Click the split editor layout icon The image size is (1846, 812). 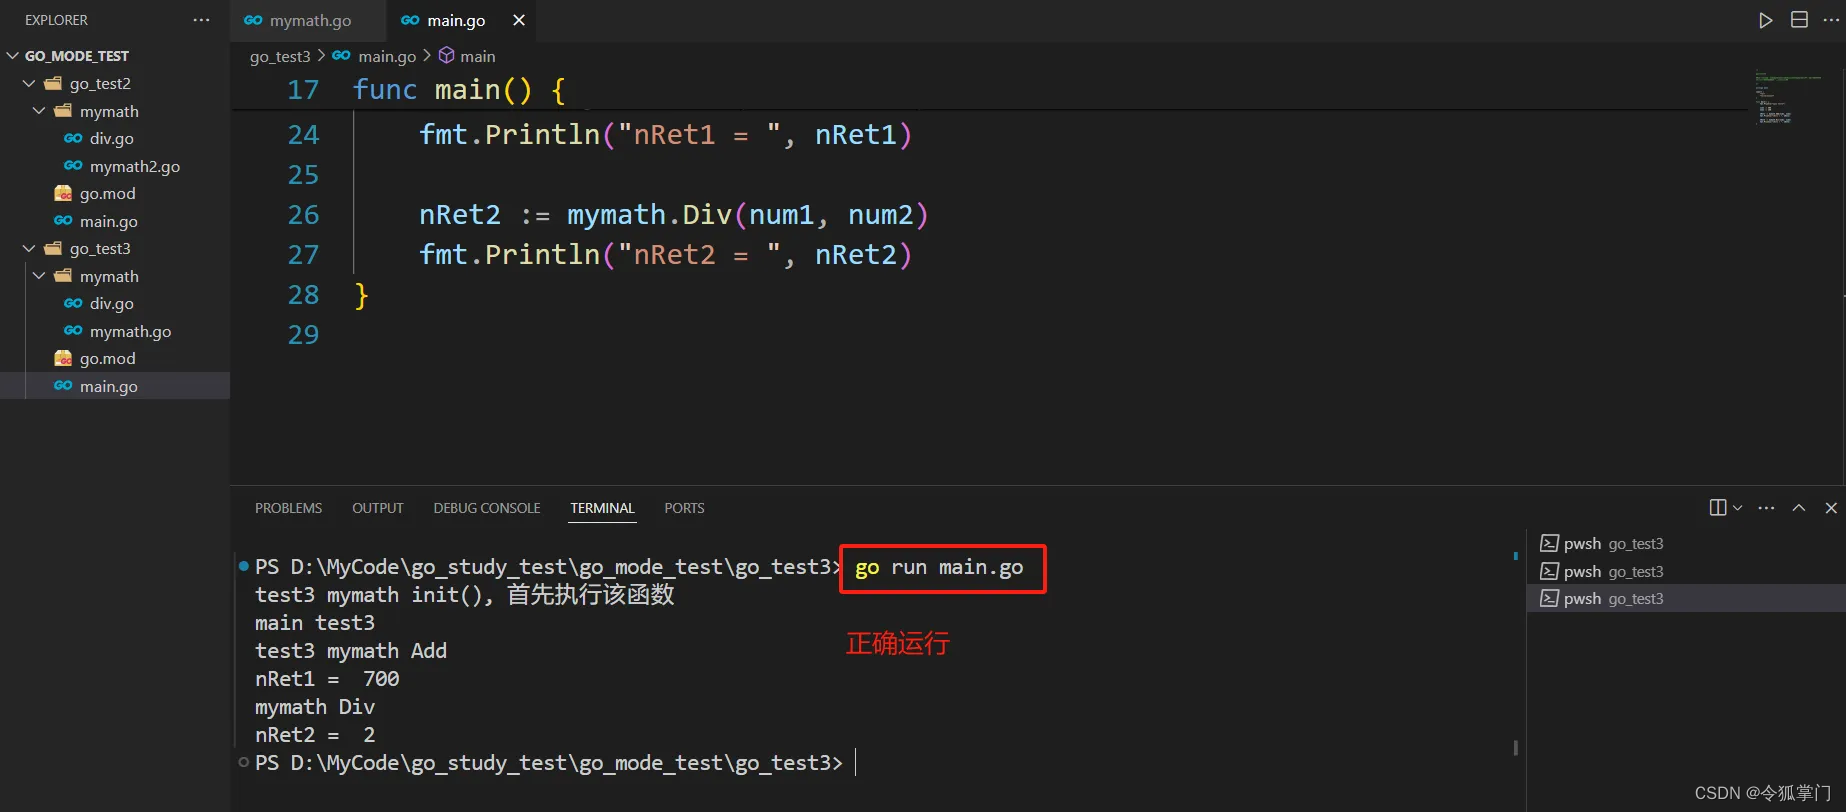pos(1799,20)
